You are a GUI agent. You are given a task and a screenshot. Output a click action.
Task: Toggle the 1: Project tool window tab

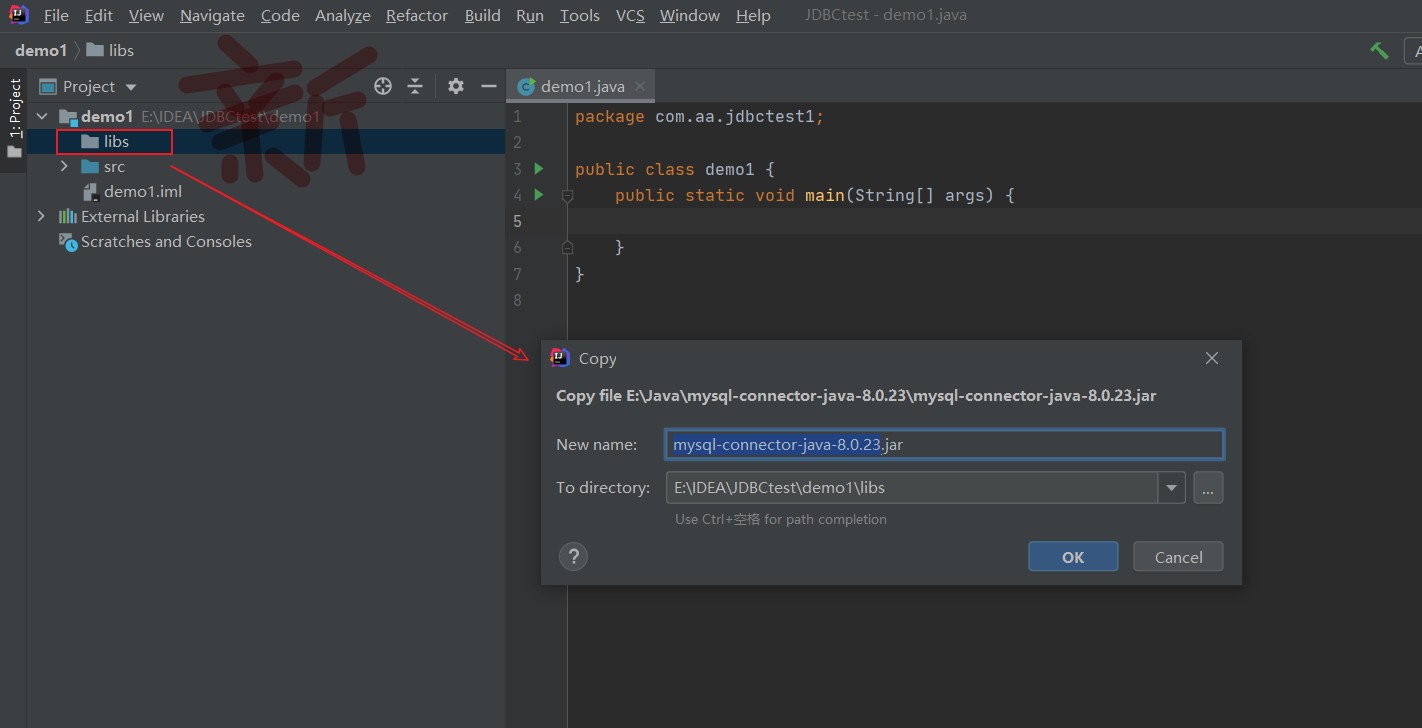pos(14,118)
